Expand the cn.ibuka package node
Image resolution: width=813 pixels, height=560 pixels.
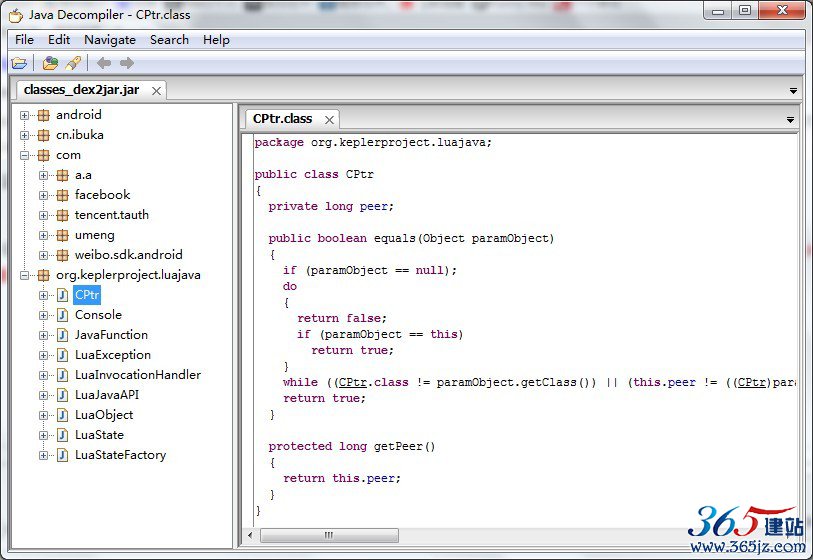click(x=24, y=135)
